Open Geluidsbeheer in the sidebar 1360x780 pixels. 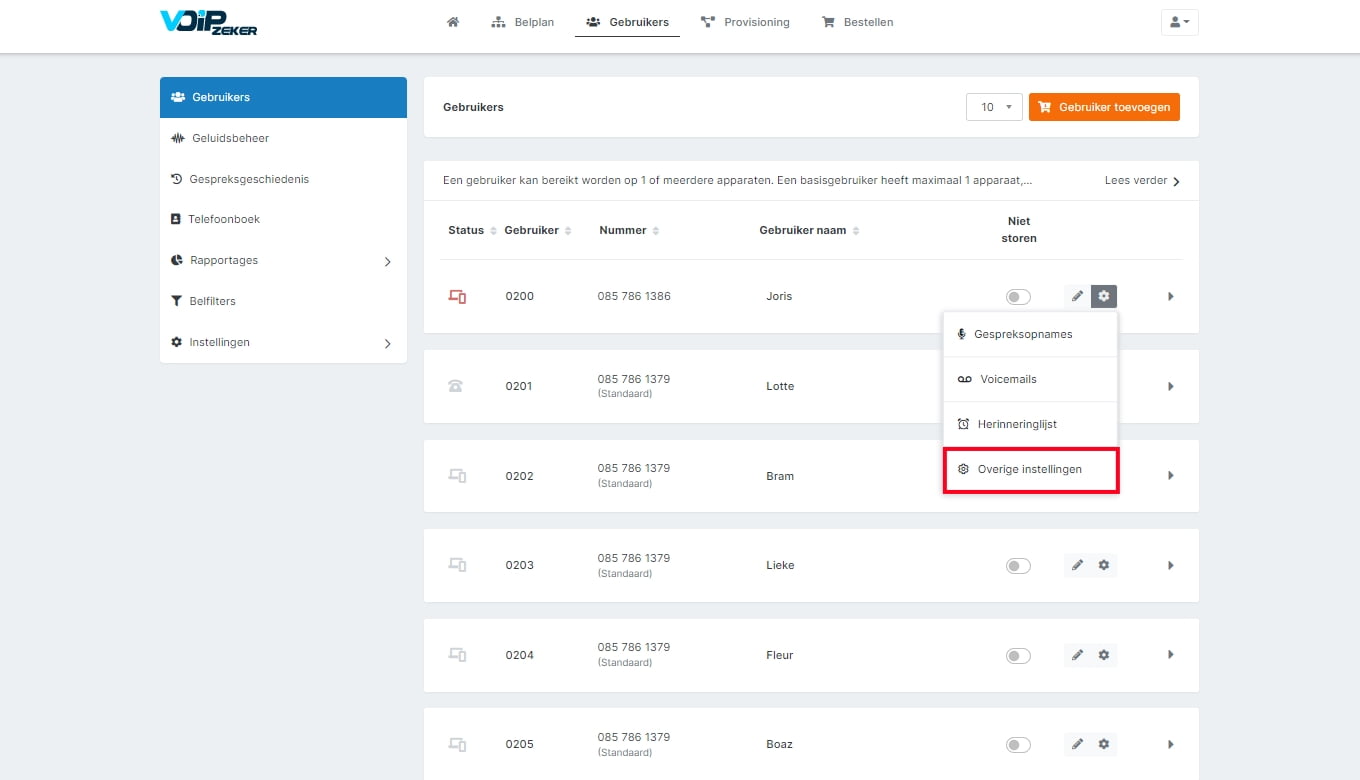(283, 138)
